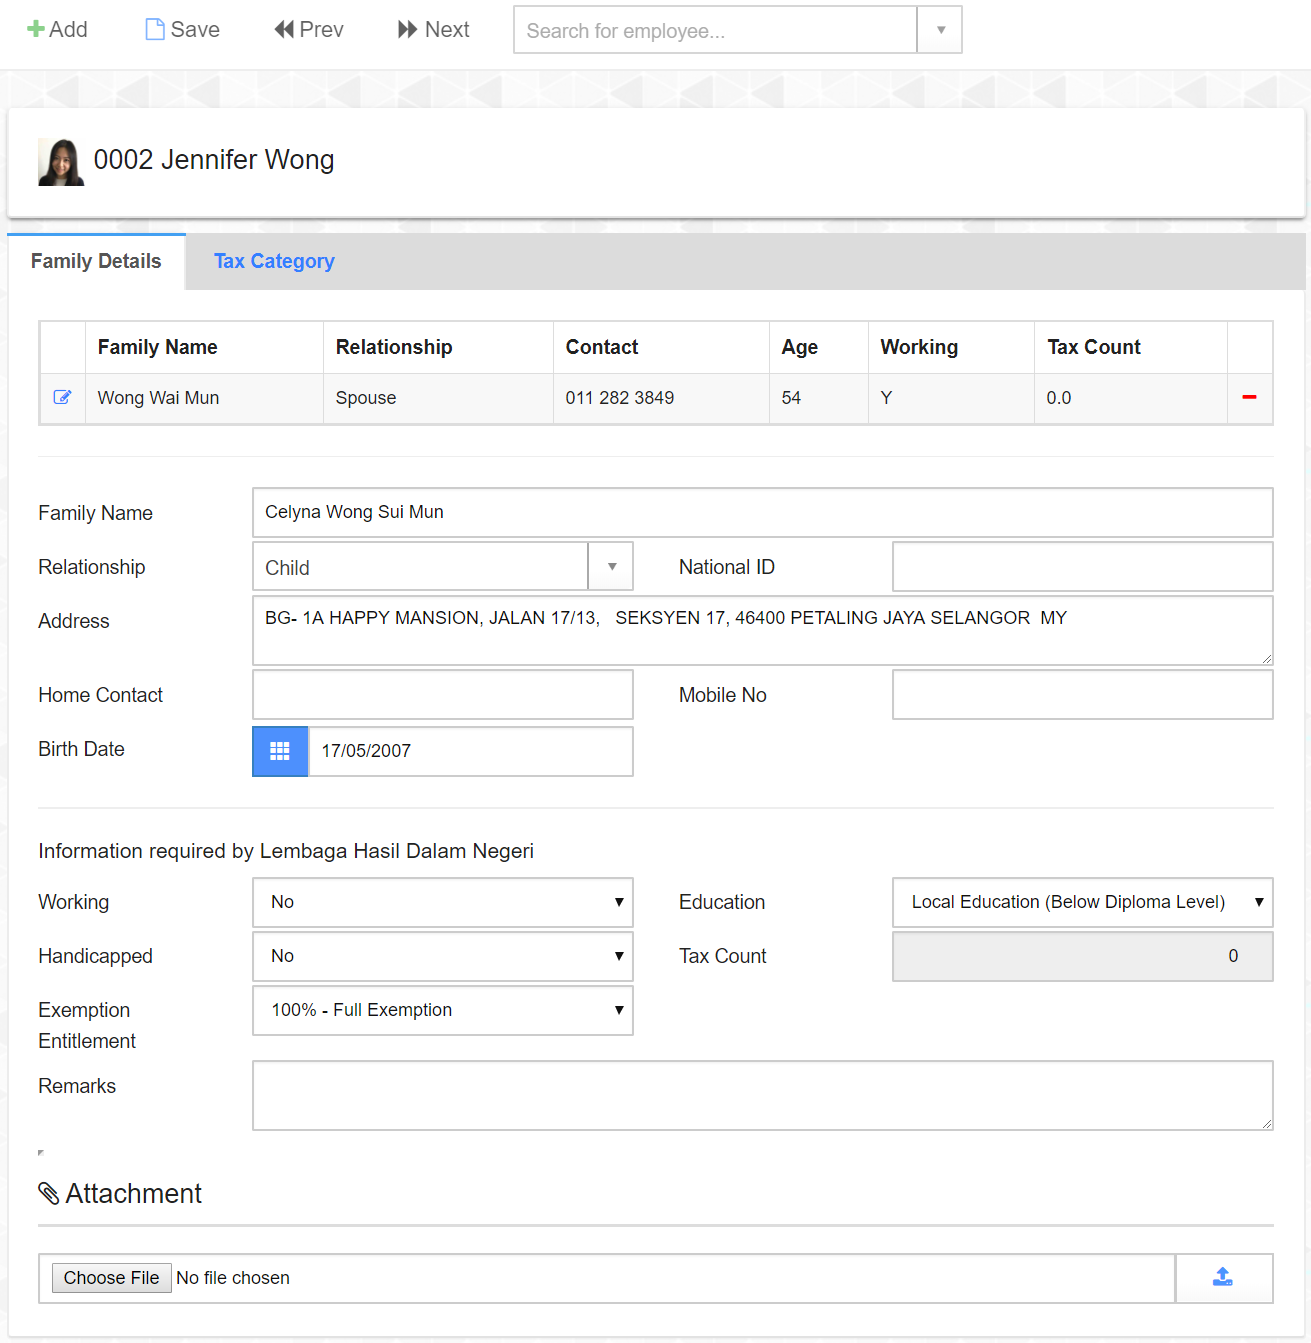
Task: Click the upload attachment icon
Action: tap(1223, 1277)
